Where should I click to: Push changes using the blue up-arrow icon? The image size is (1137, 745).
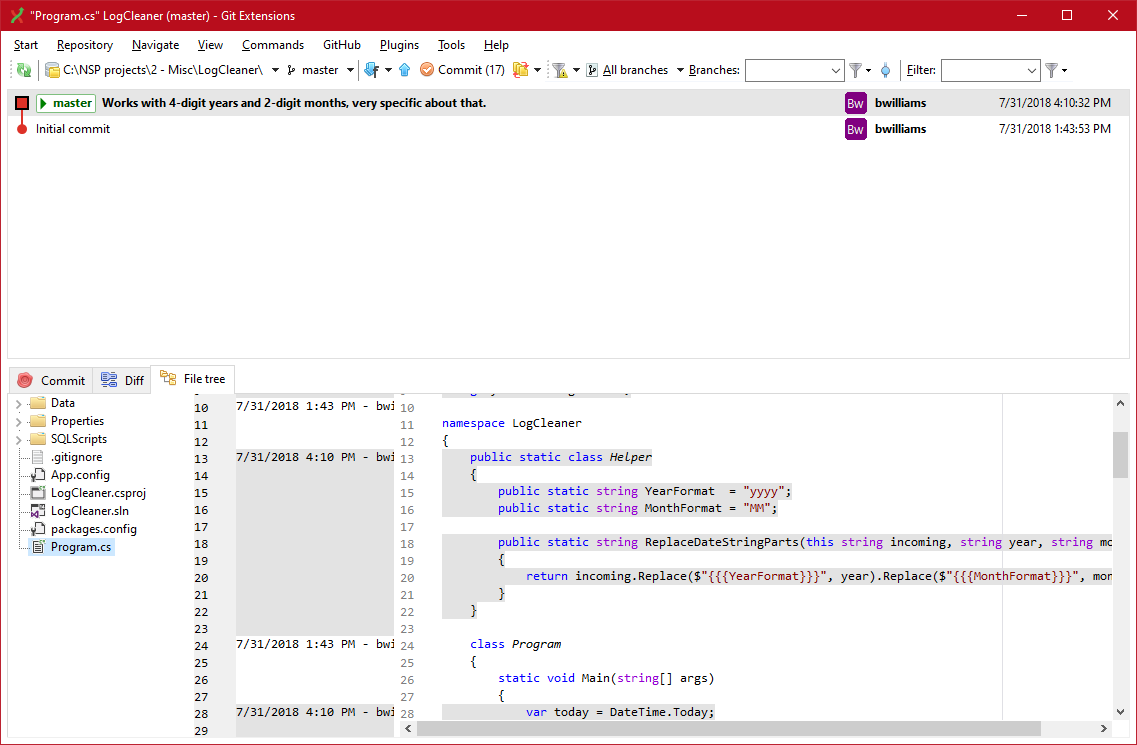click(x=404, y=70)
